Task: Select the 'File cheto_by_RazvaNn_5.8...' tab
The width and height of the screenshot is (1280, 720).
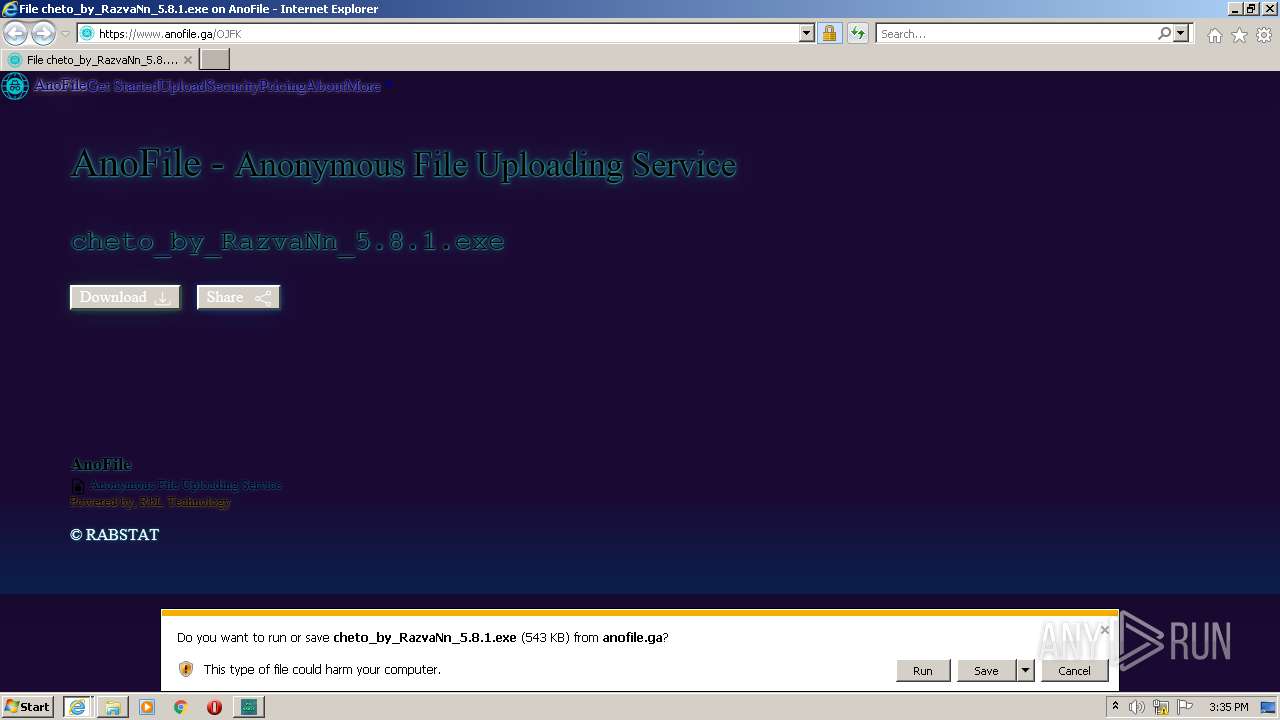Action: coord(100,60)
